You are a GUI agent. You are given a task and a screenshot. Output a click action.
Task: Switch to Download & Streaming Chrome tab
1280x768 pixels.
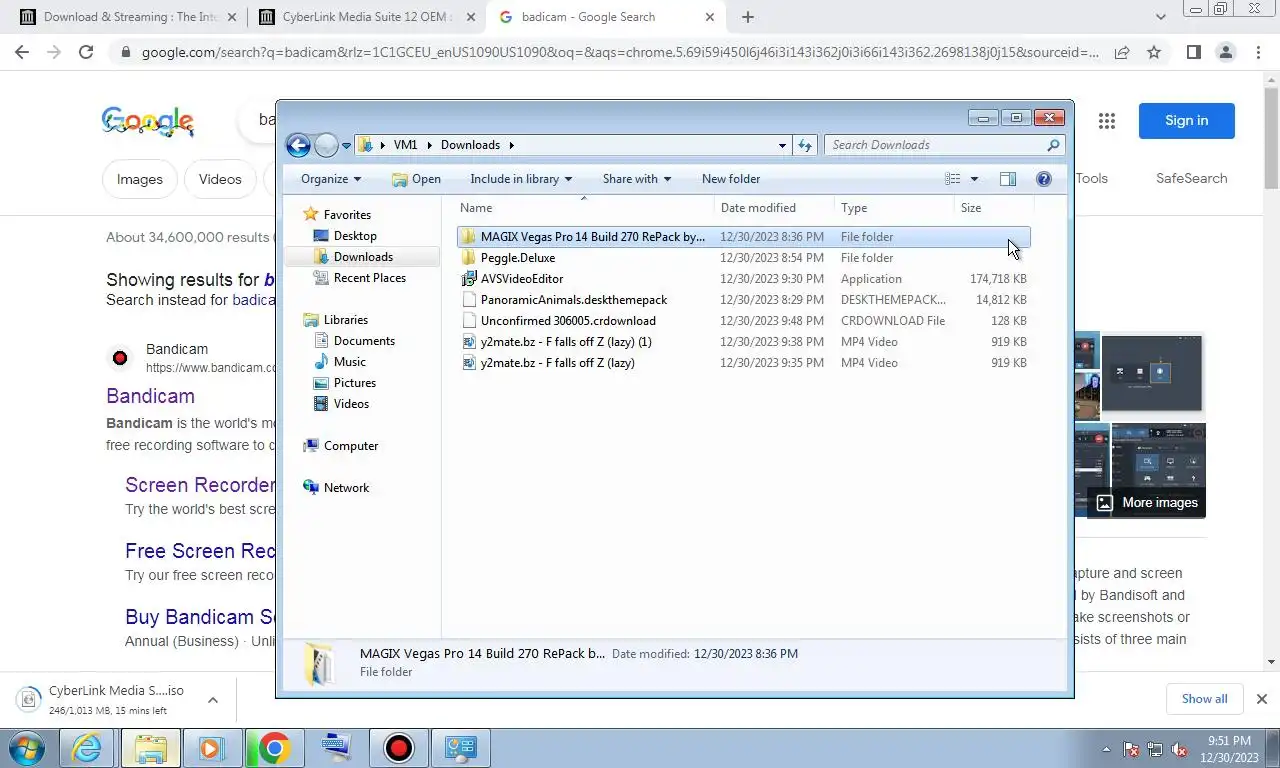(130, 17)
